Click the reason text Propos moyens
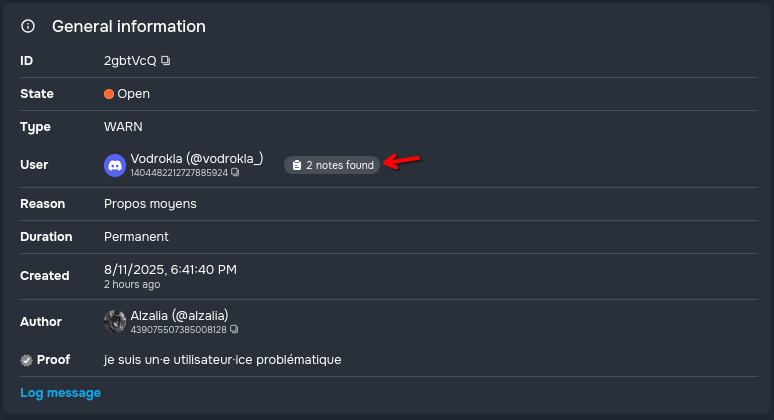 click(150, 204)
